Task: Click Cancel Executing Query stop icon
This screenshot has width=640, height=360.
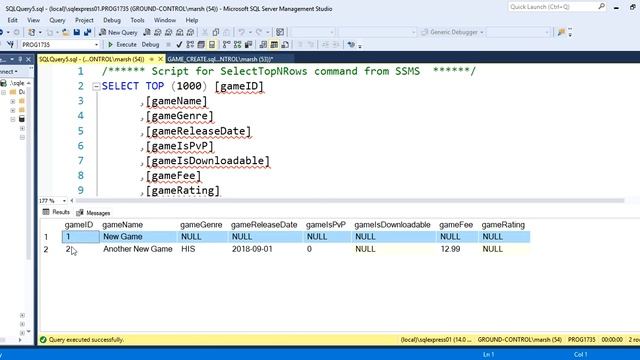Action: (168, 44)
